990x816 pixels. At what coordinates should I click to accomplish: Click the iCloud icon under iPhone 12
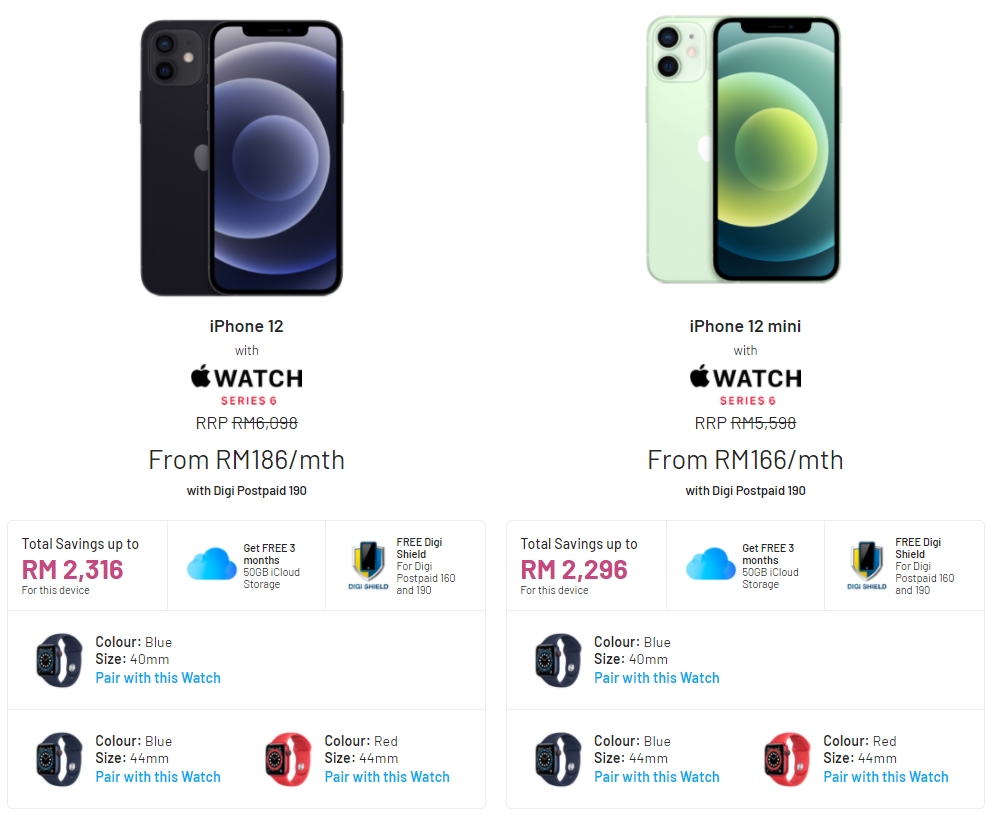[212, 565]
